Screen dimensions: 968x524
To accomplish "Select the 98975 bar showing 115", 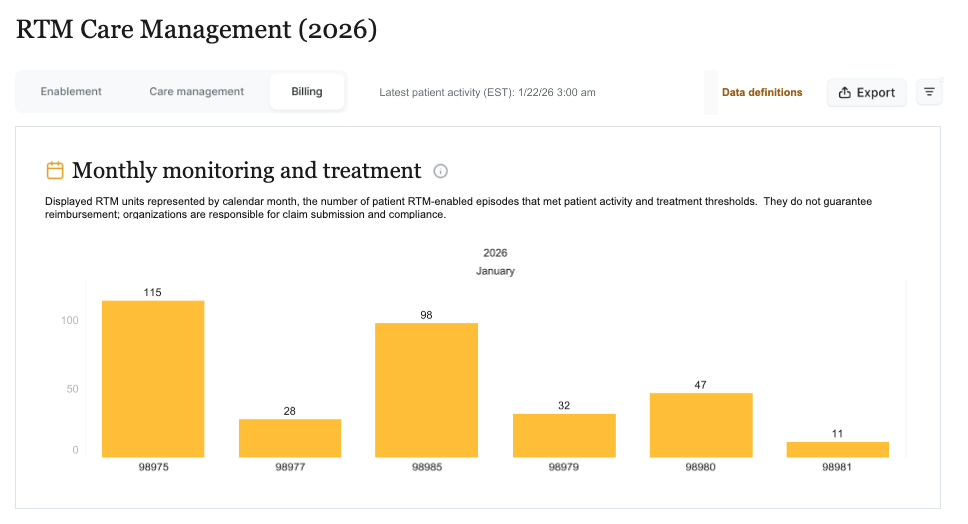I will coord(153,379).
